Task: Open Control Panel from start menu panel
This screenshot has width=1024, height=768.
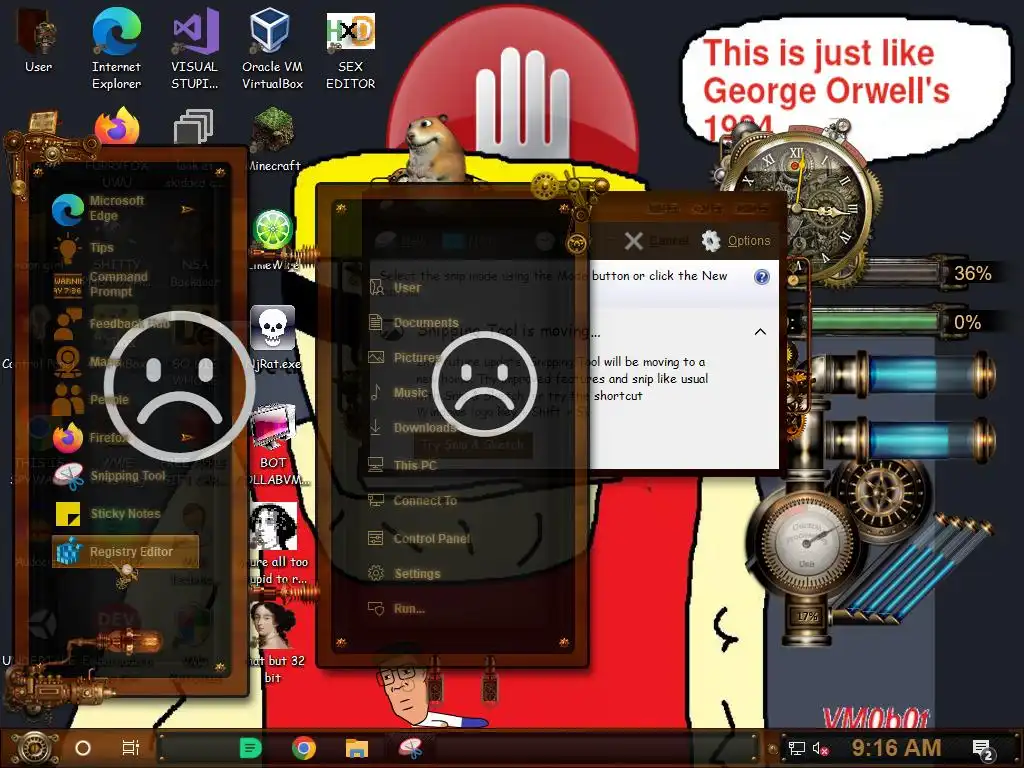Action: click(x=419, y=538)
